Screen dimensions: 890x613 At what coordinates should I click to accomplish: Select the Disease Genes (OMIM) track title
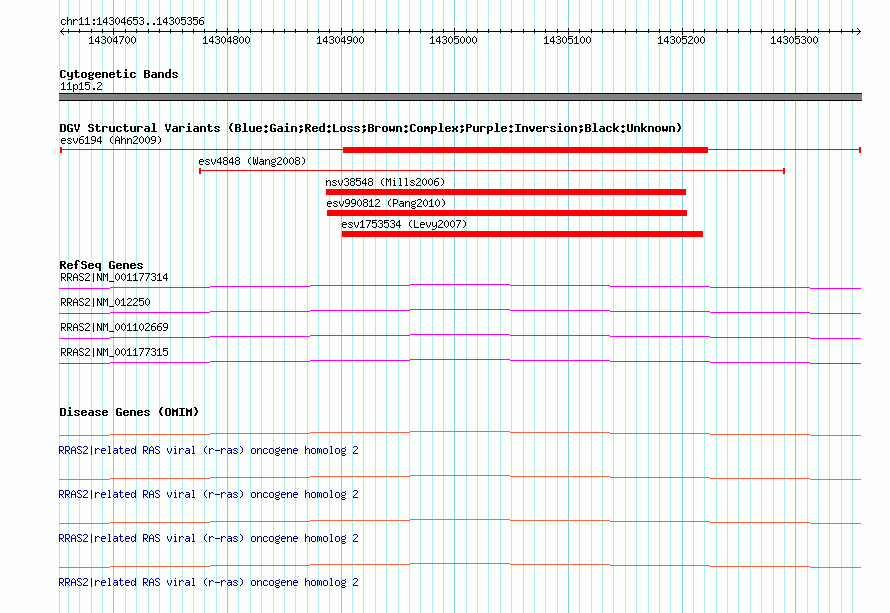[129, 412]
